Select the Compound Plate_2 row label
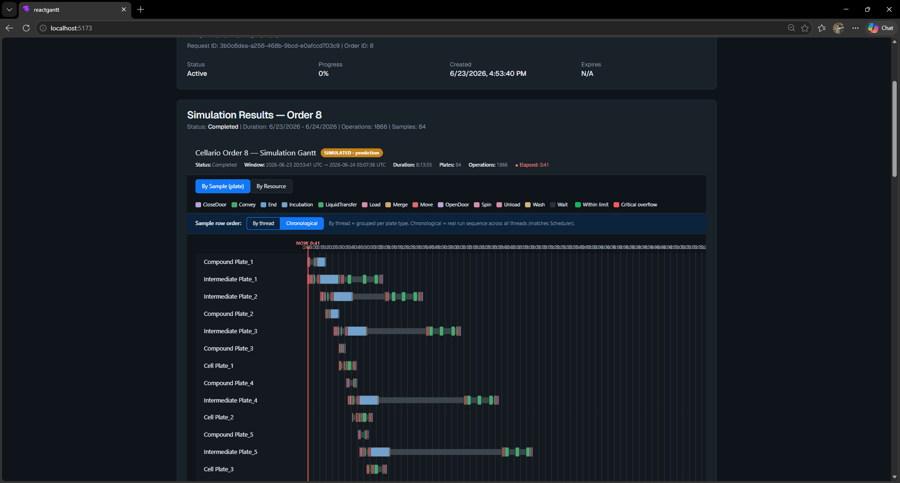The height and width of the screenshot is (483, 900). (228, 314)
